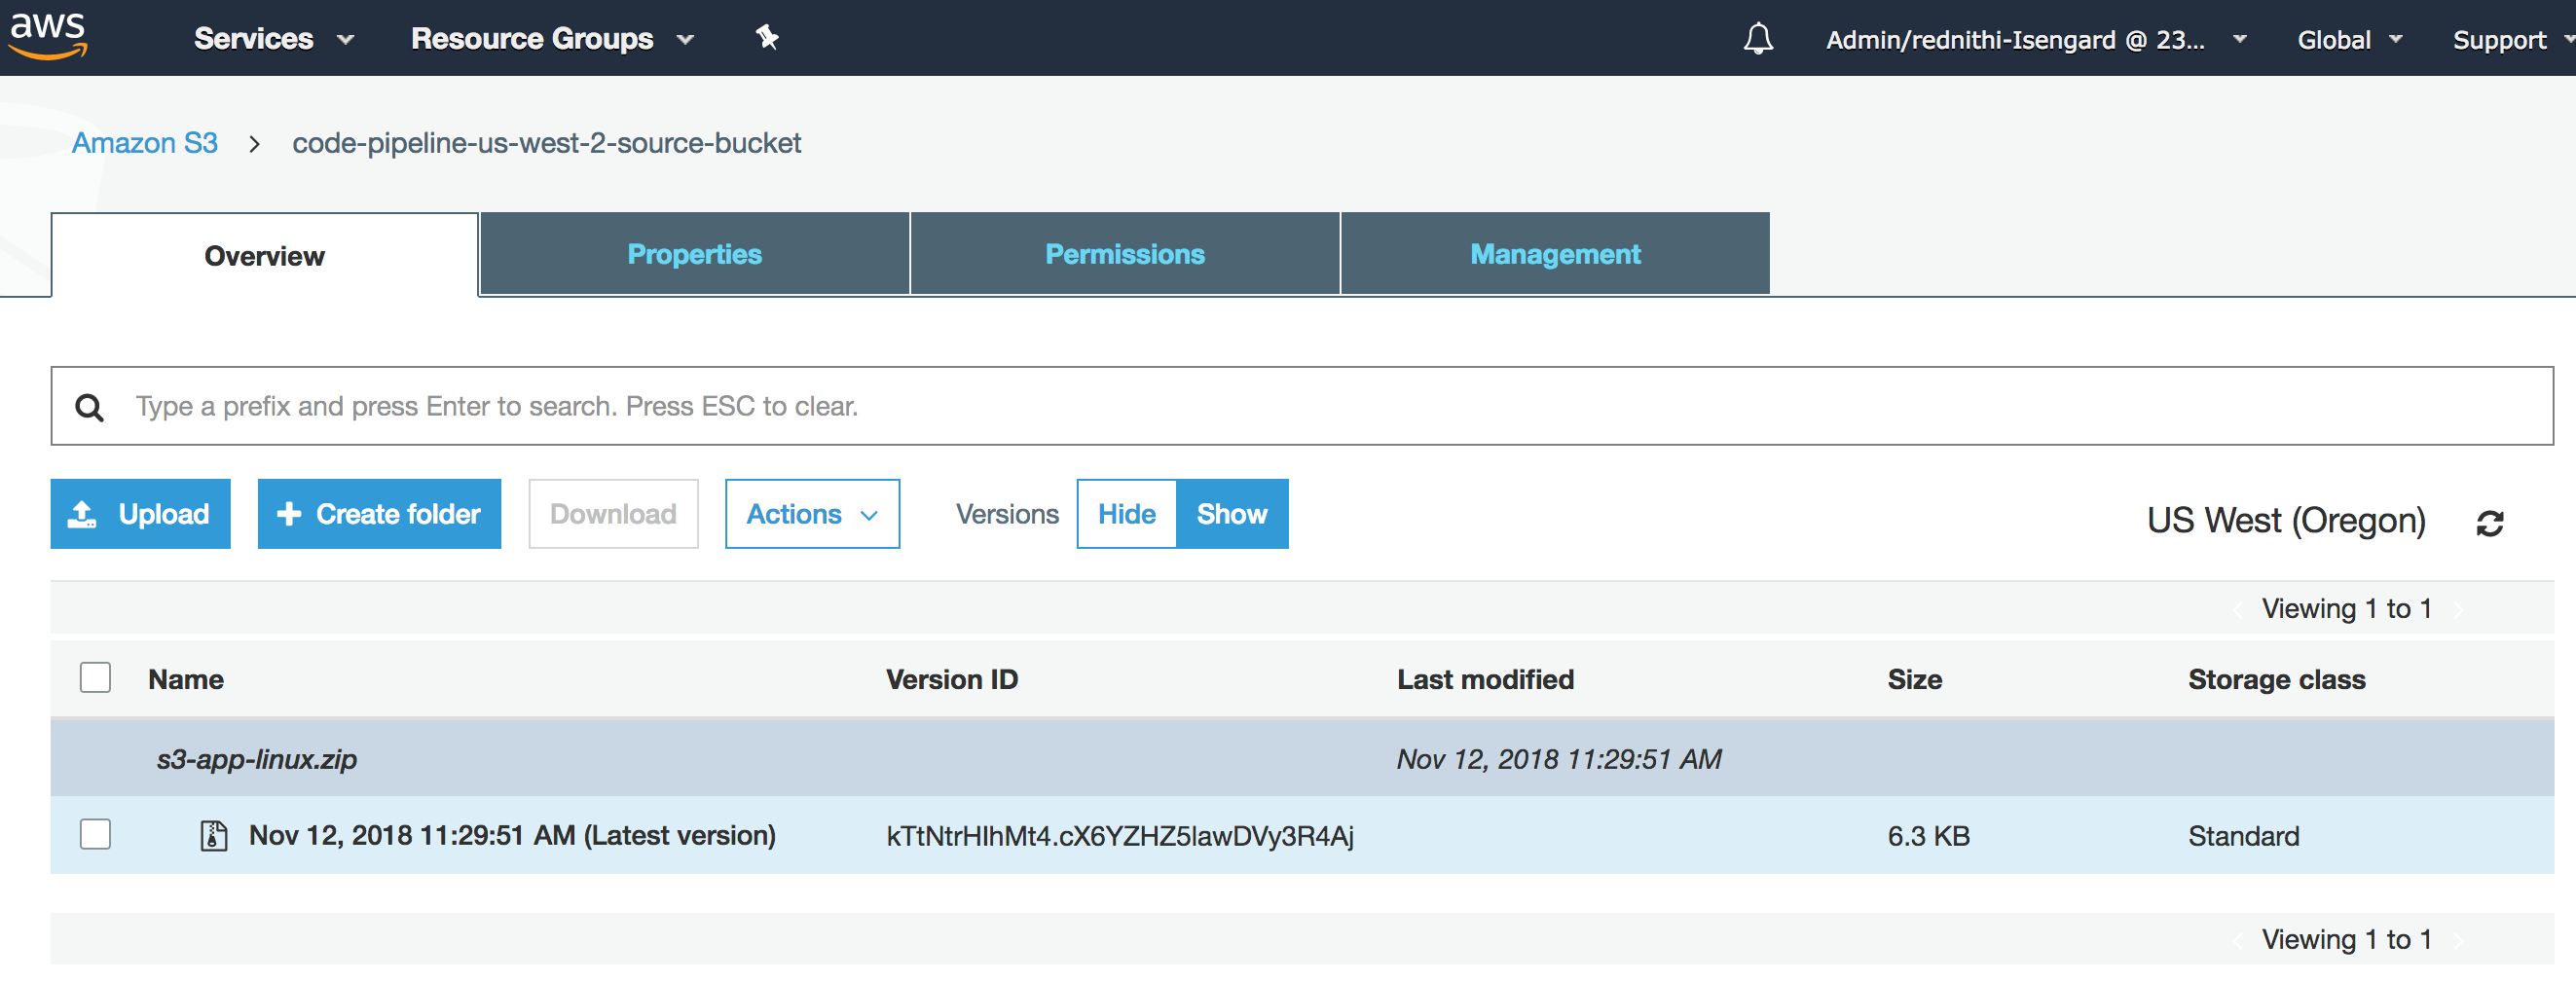Switch to the Overview tab
This screenshot has width=2576, height=981.
point(265,255)
